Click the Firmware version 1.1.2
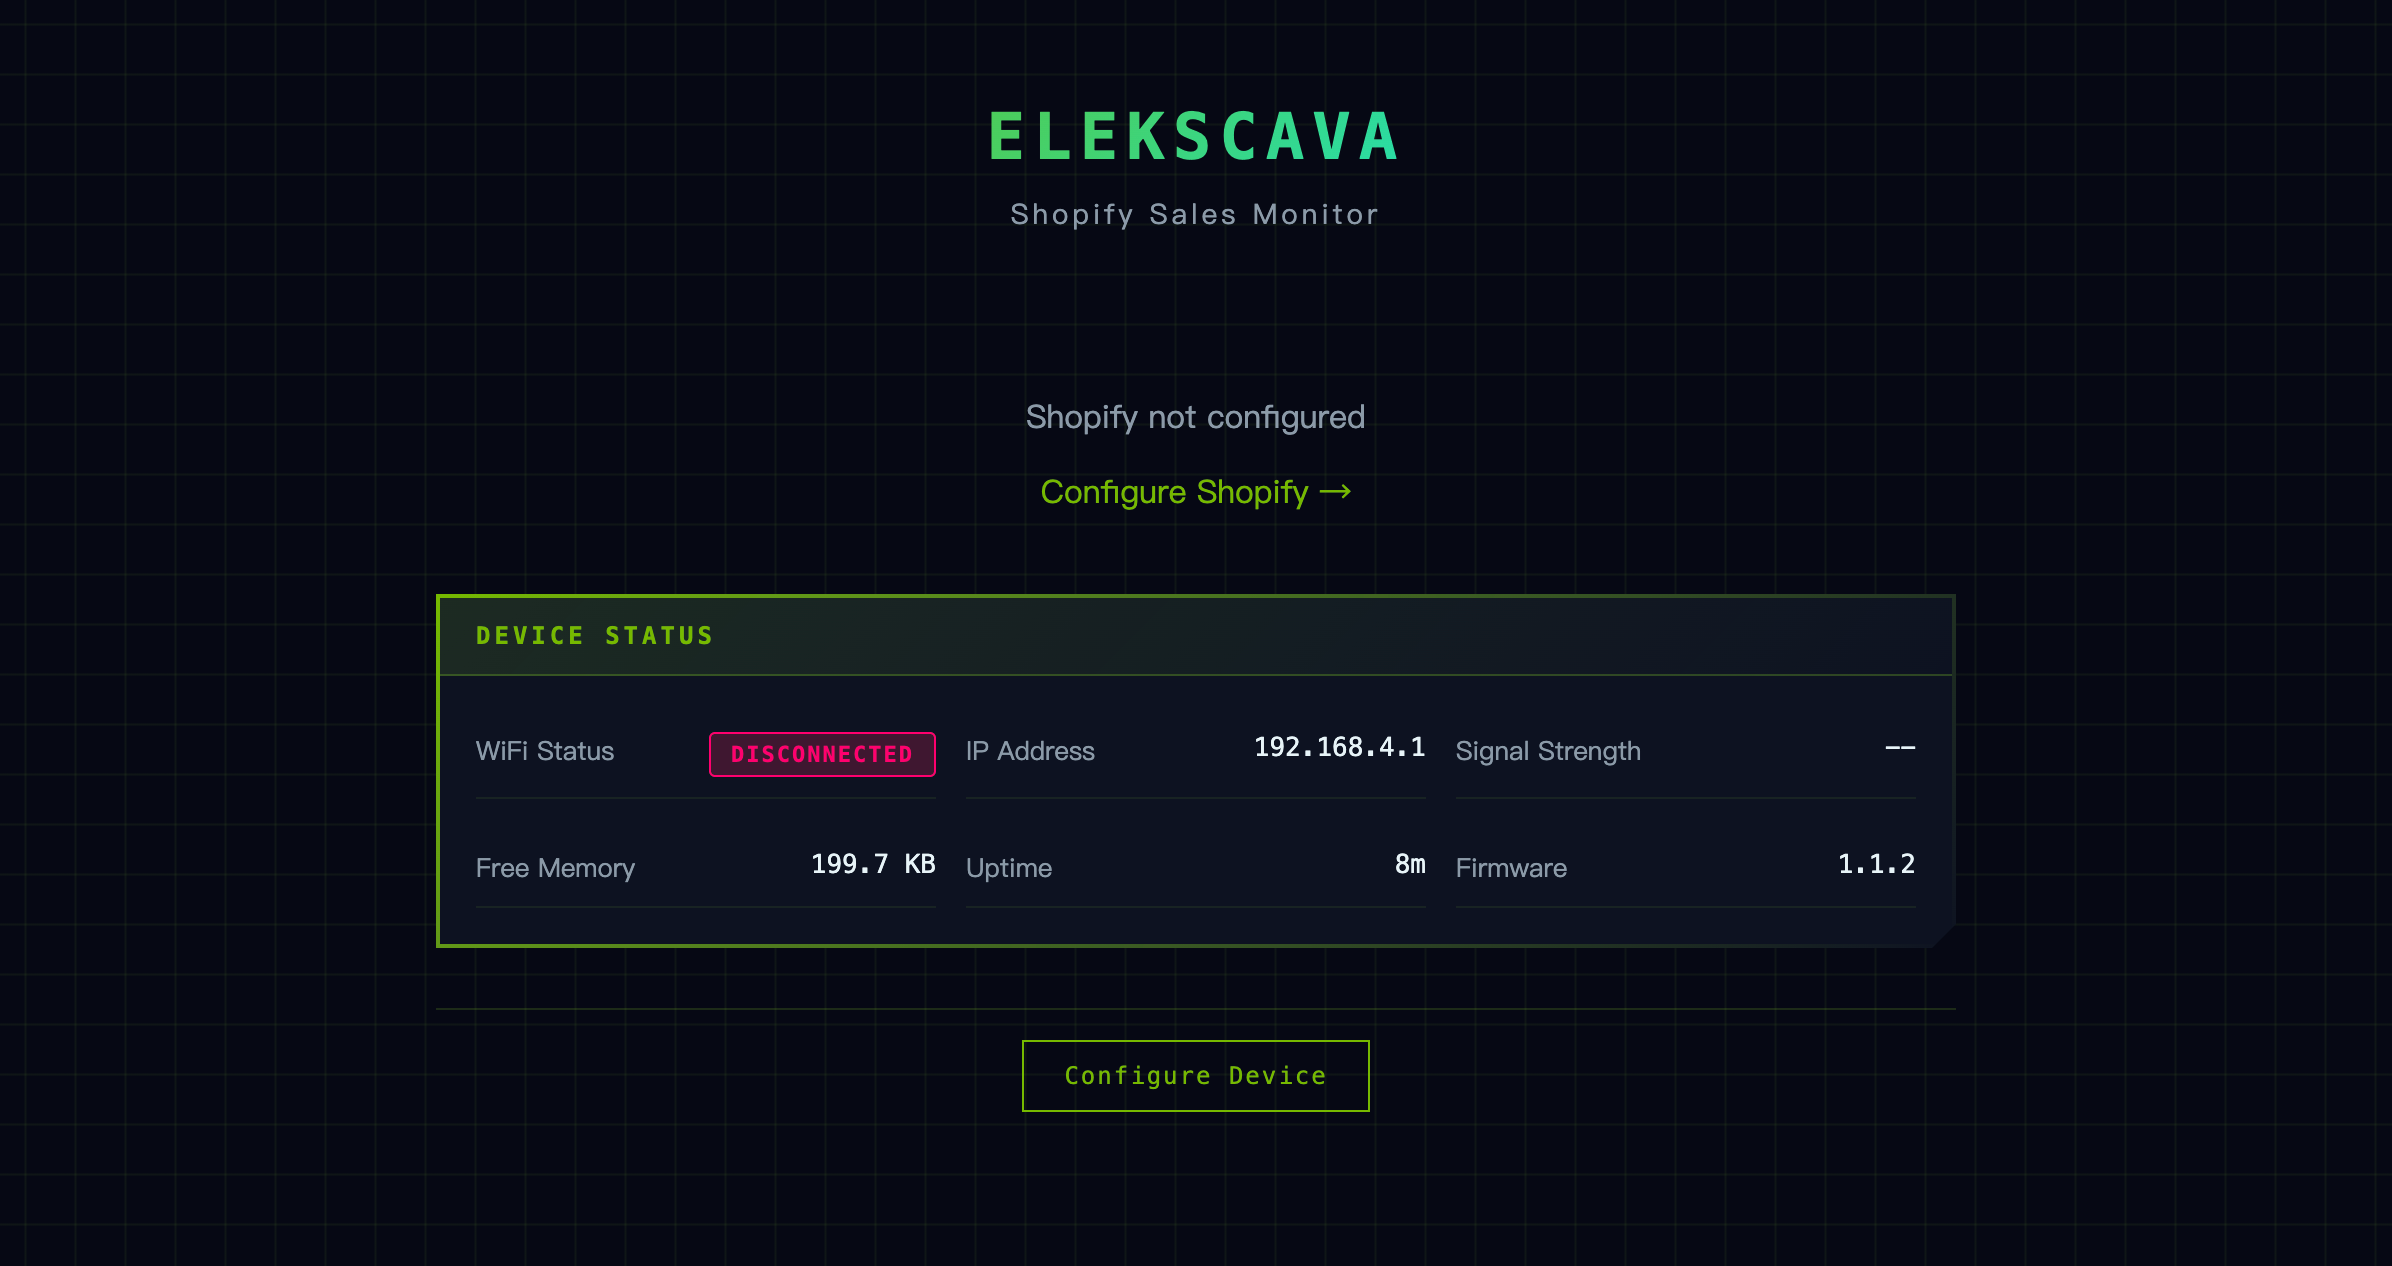Screen dimensions: 2392x1266 point(1876,864)
